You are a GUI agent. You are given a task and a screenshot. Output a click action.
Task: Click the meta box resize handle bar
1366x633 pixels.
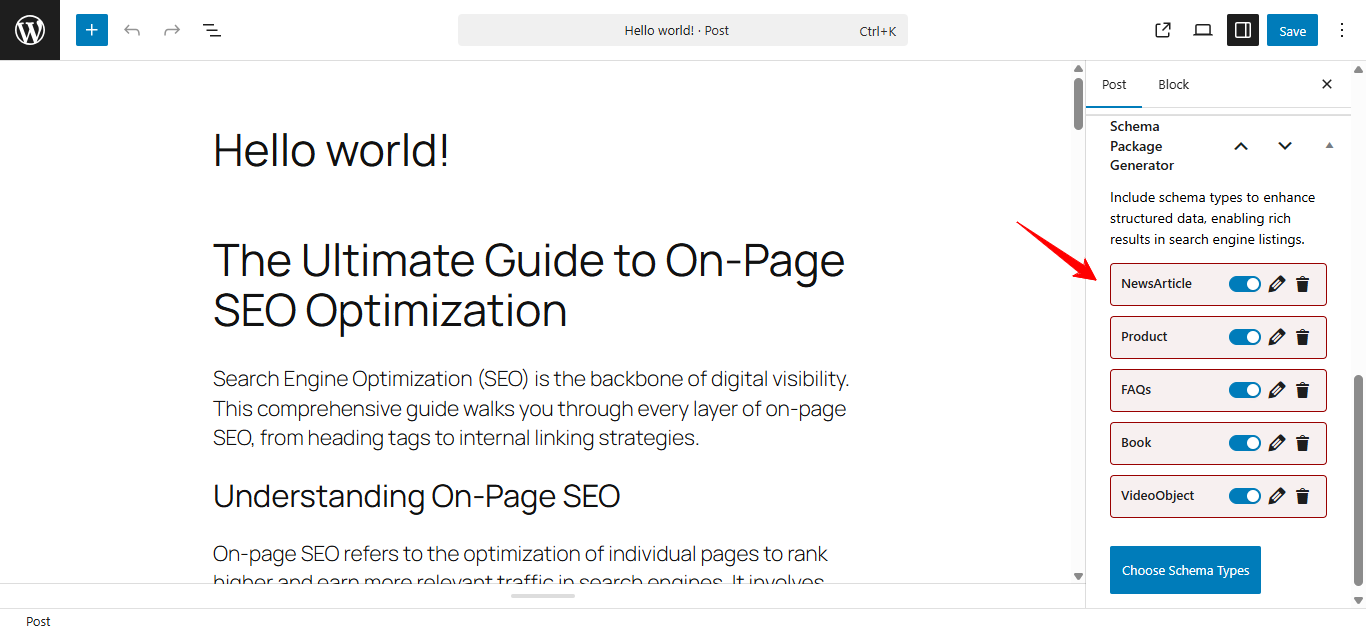543,596
